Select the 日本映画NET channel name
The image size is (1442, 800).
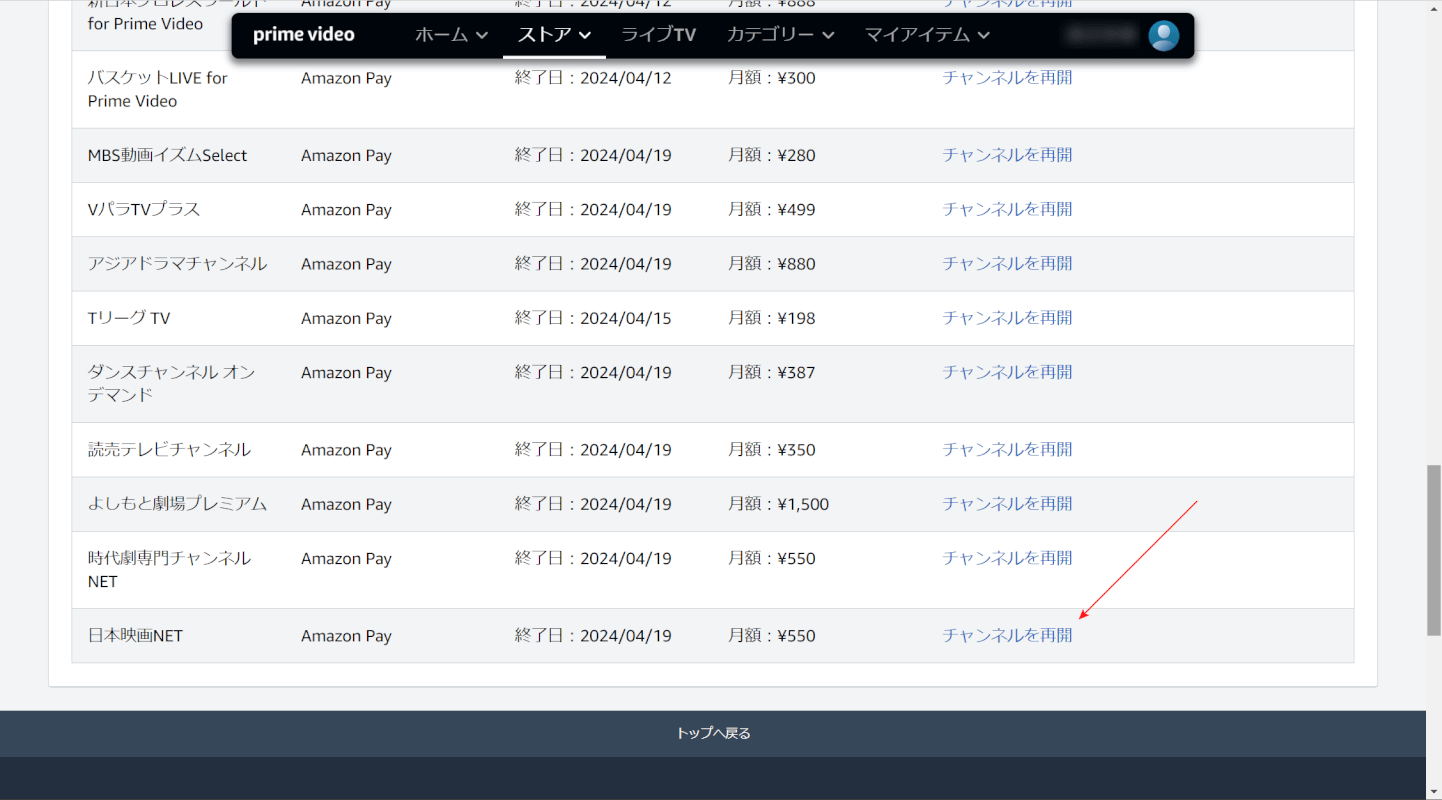tap(136, 636)
